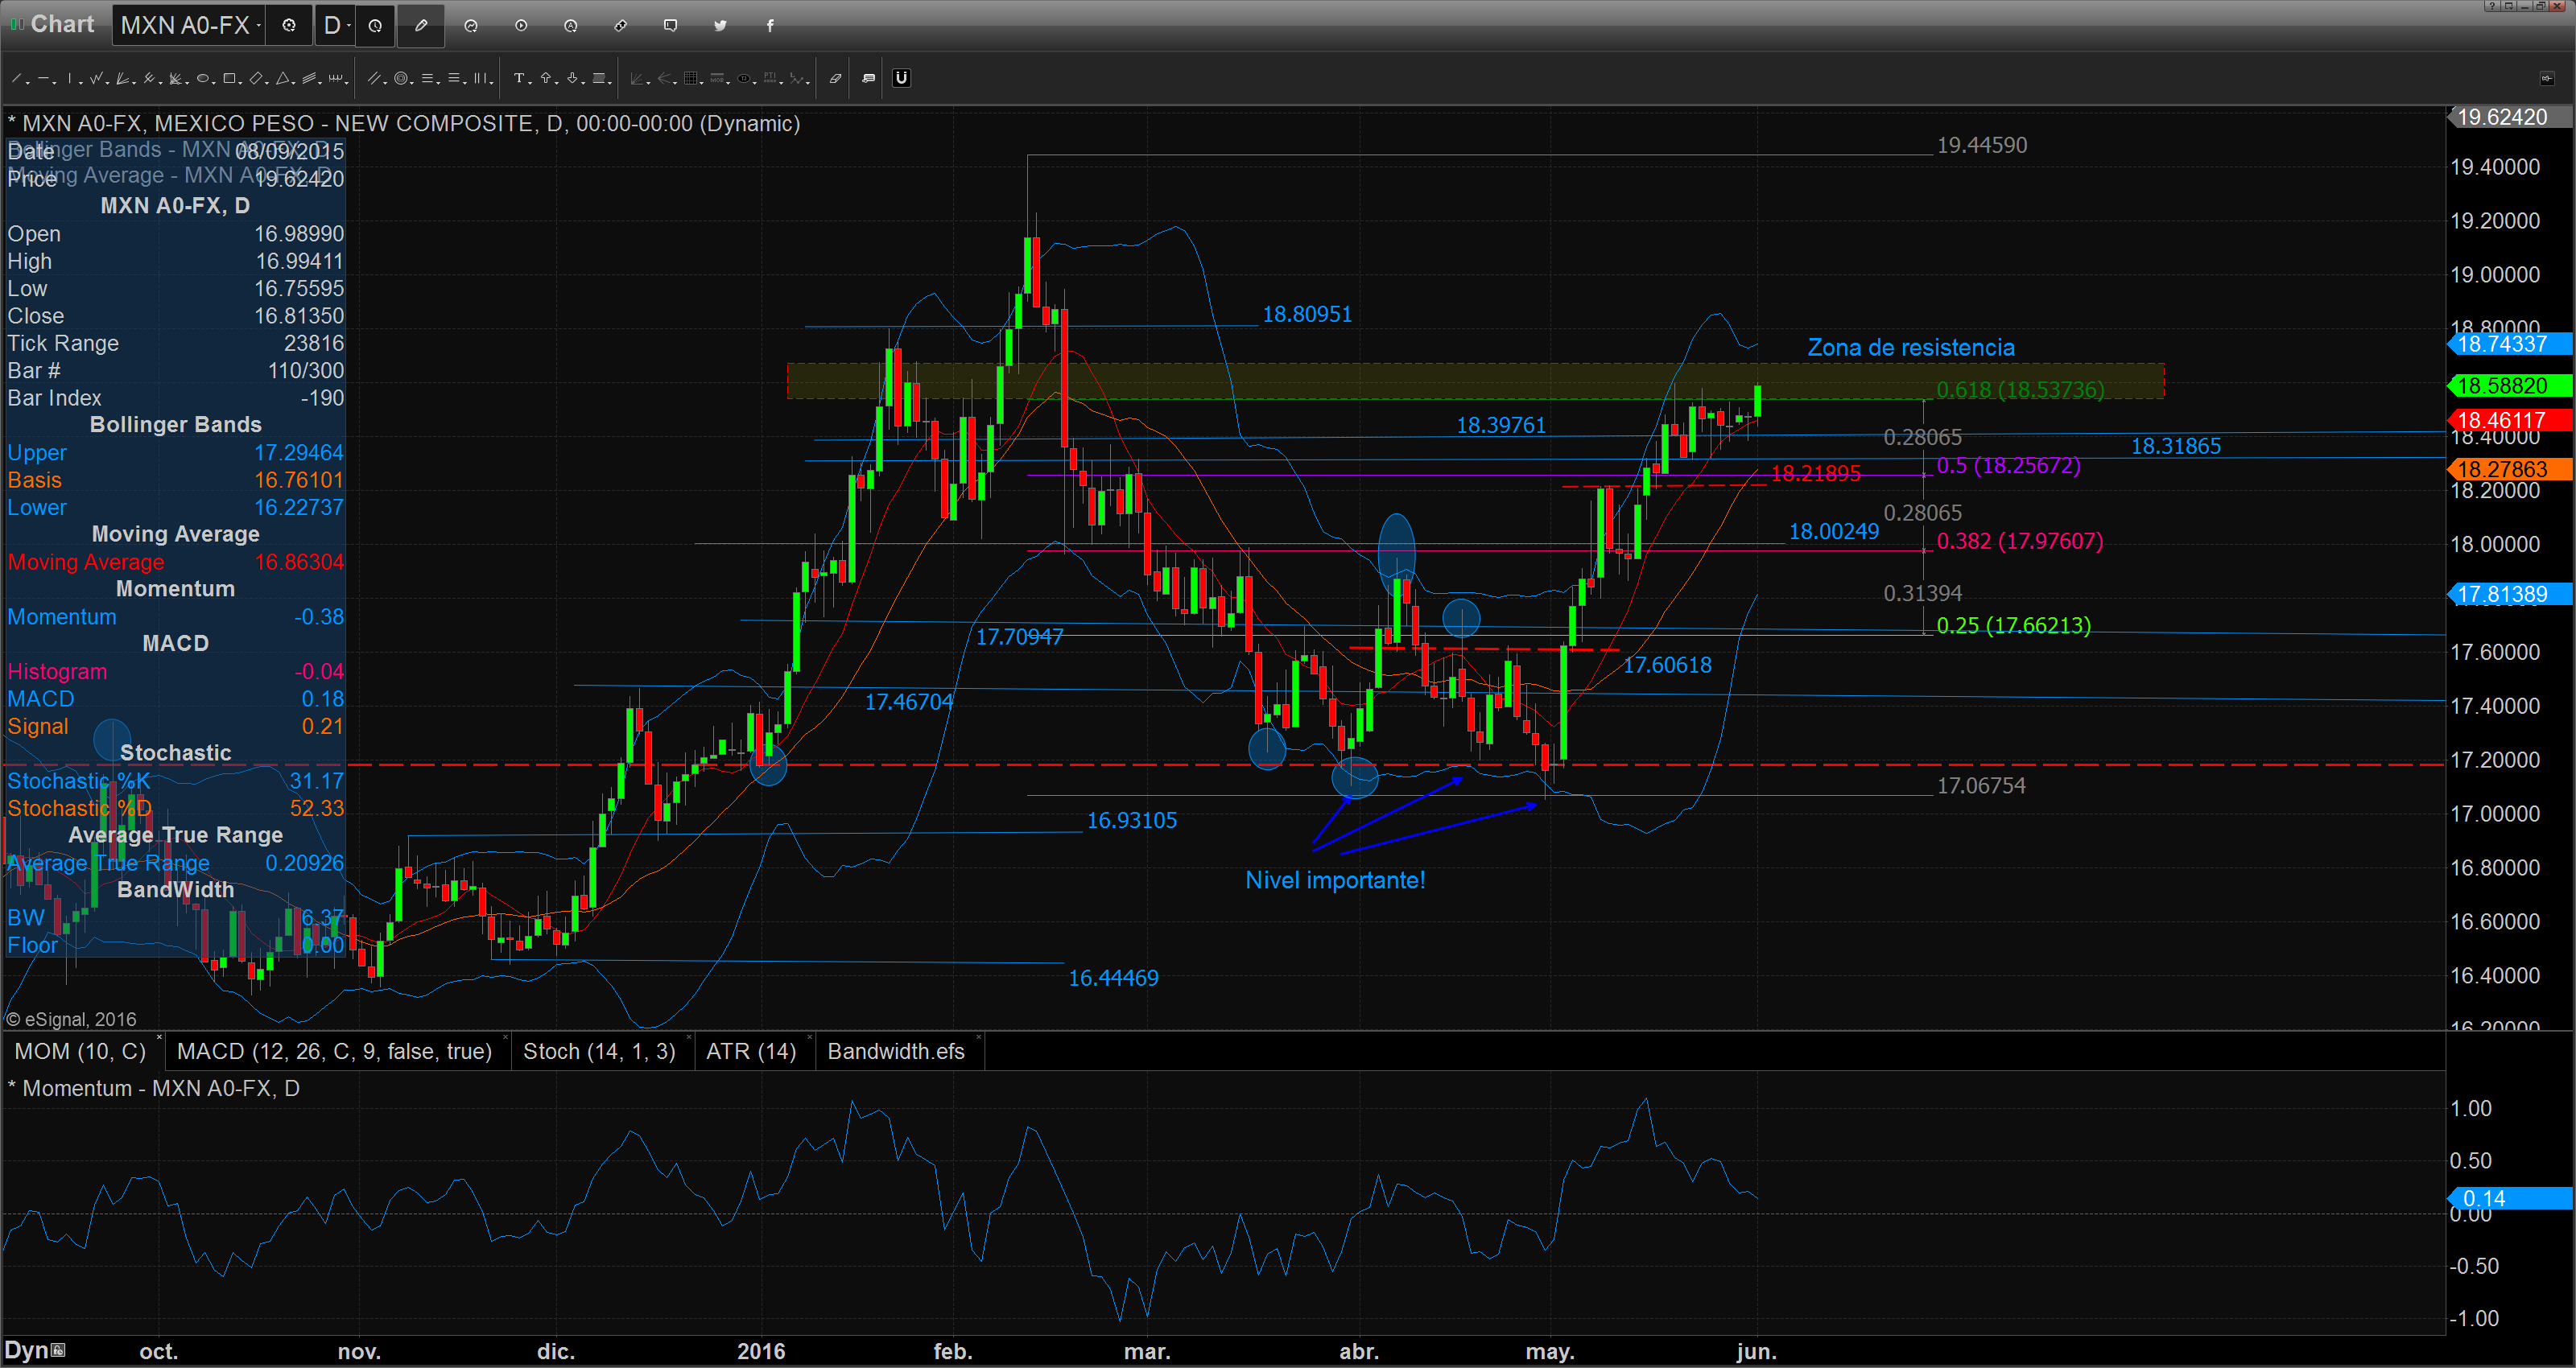Viewport: 2576px width, 1368px height.
Task: Click the drawing pencil toolbar toggle
Action: tap(421, 26)
